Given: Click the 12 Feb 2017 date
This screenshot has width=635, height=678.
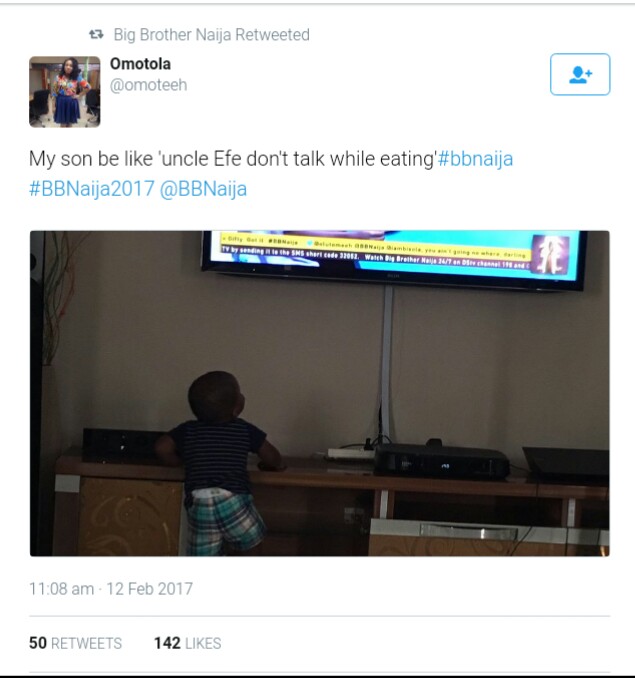Looking at the screenshot, I should tap(150, 589).
